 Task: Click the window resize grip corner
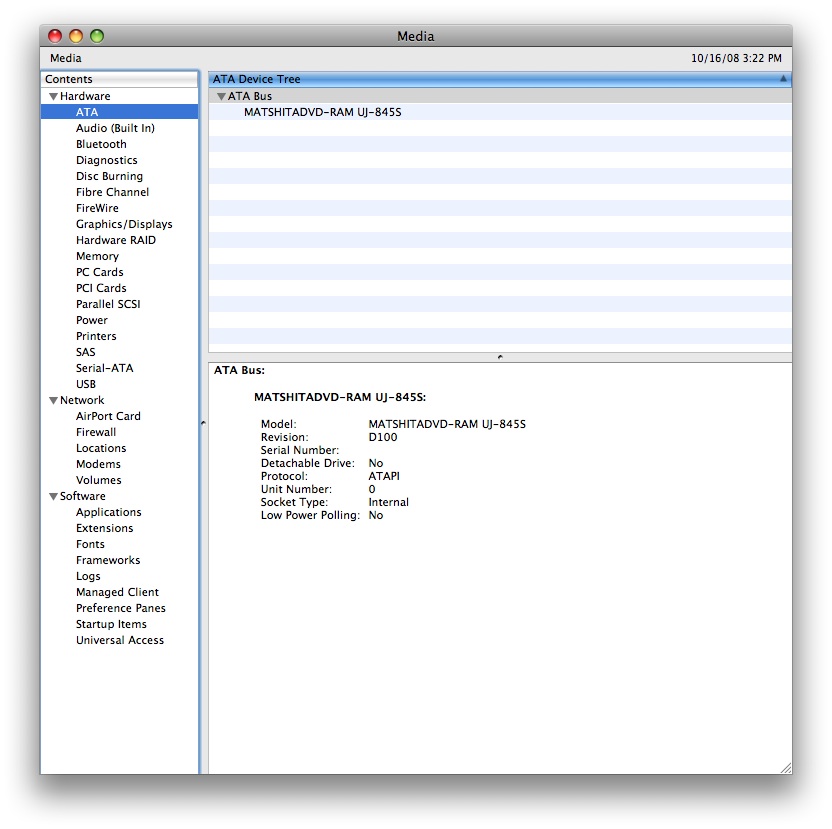pos(786,768)
